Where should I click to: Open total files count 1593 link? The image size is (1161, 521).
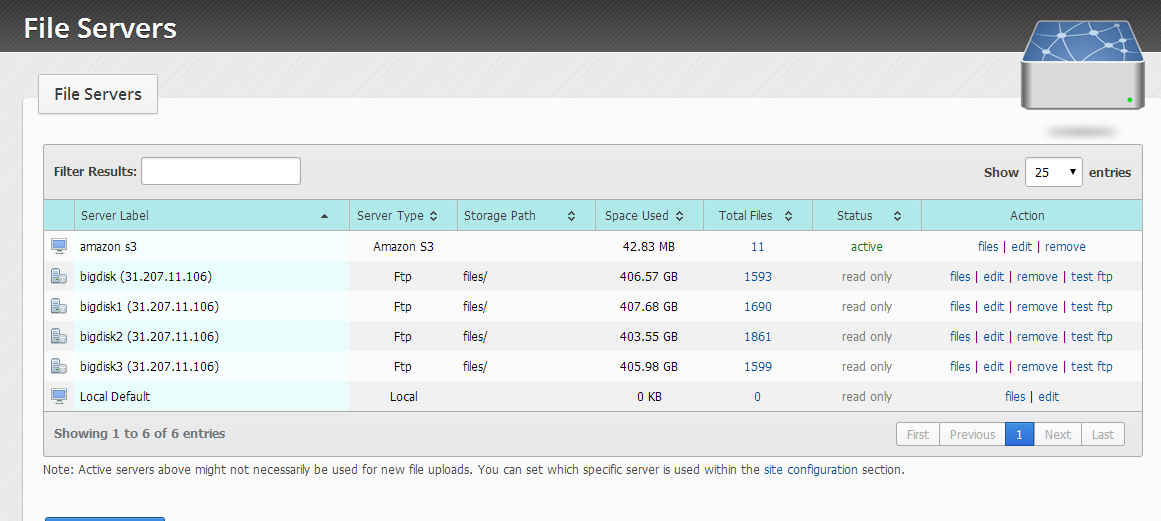(x=757, y=276)
